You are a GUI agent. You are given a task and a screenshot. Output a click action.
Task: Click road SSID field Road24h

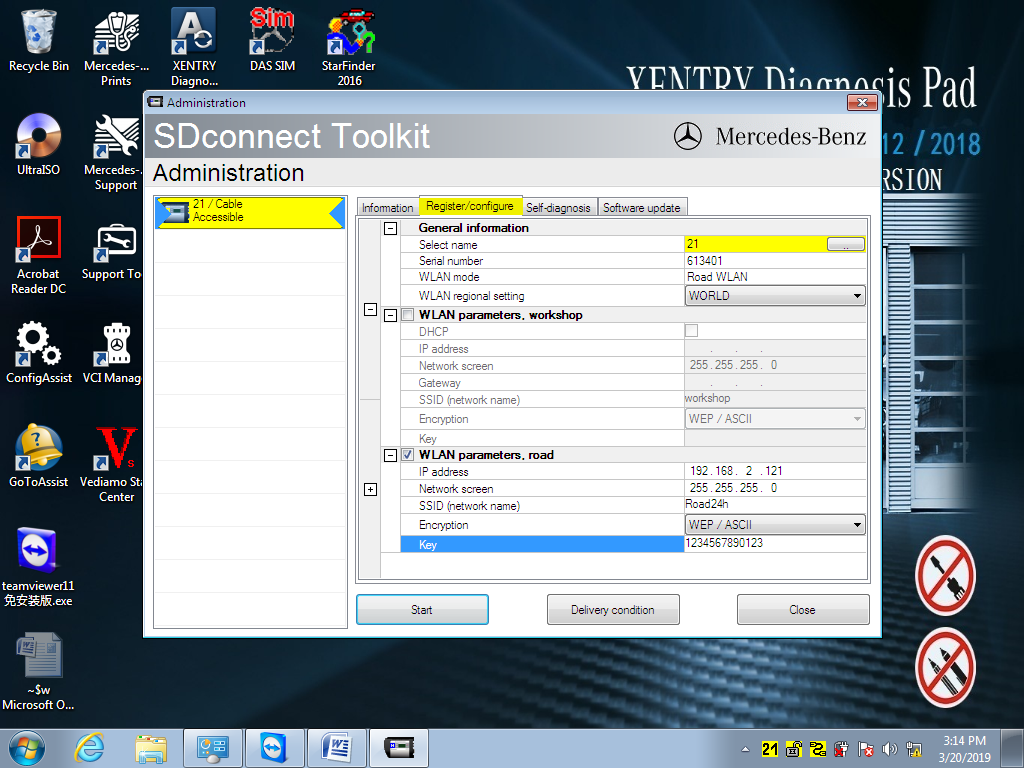tap(775, 505)
